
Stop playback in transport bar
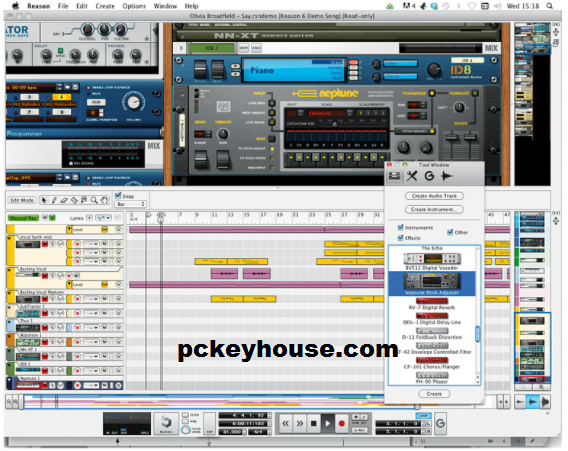point(314,423)
